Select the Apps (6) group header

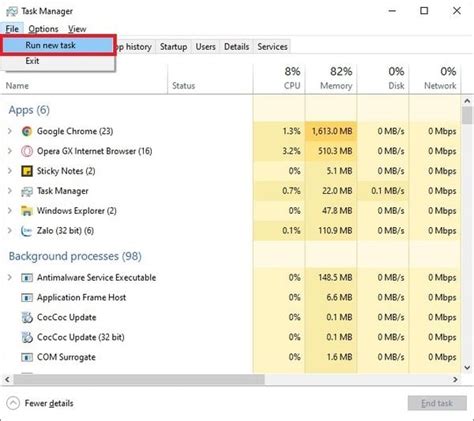29,110
